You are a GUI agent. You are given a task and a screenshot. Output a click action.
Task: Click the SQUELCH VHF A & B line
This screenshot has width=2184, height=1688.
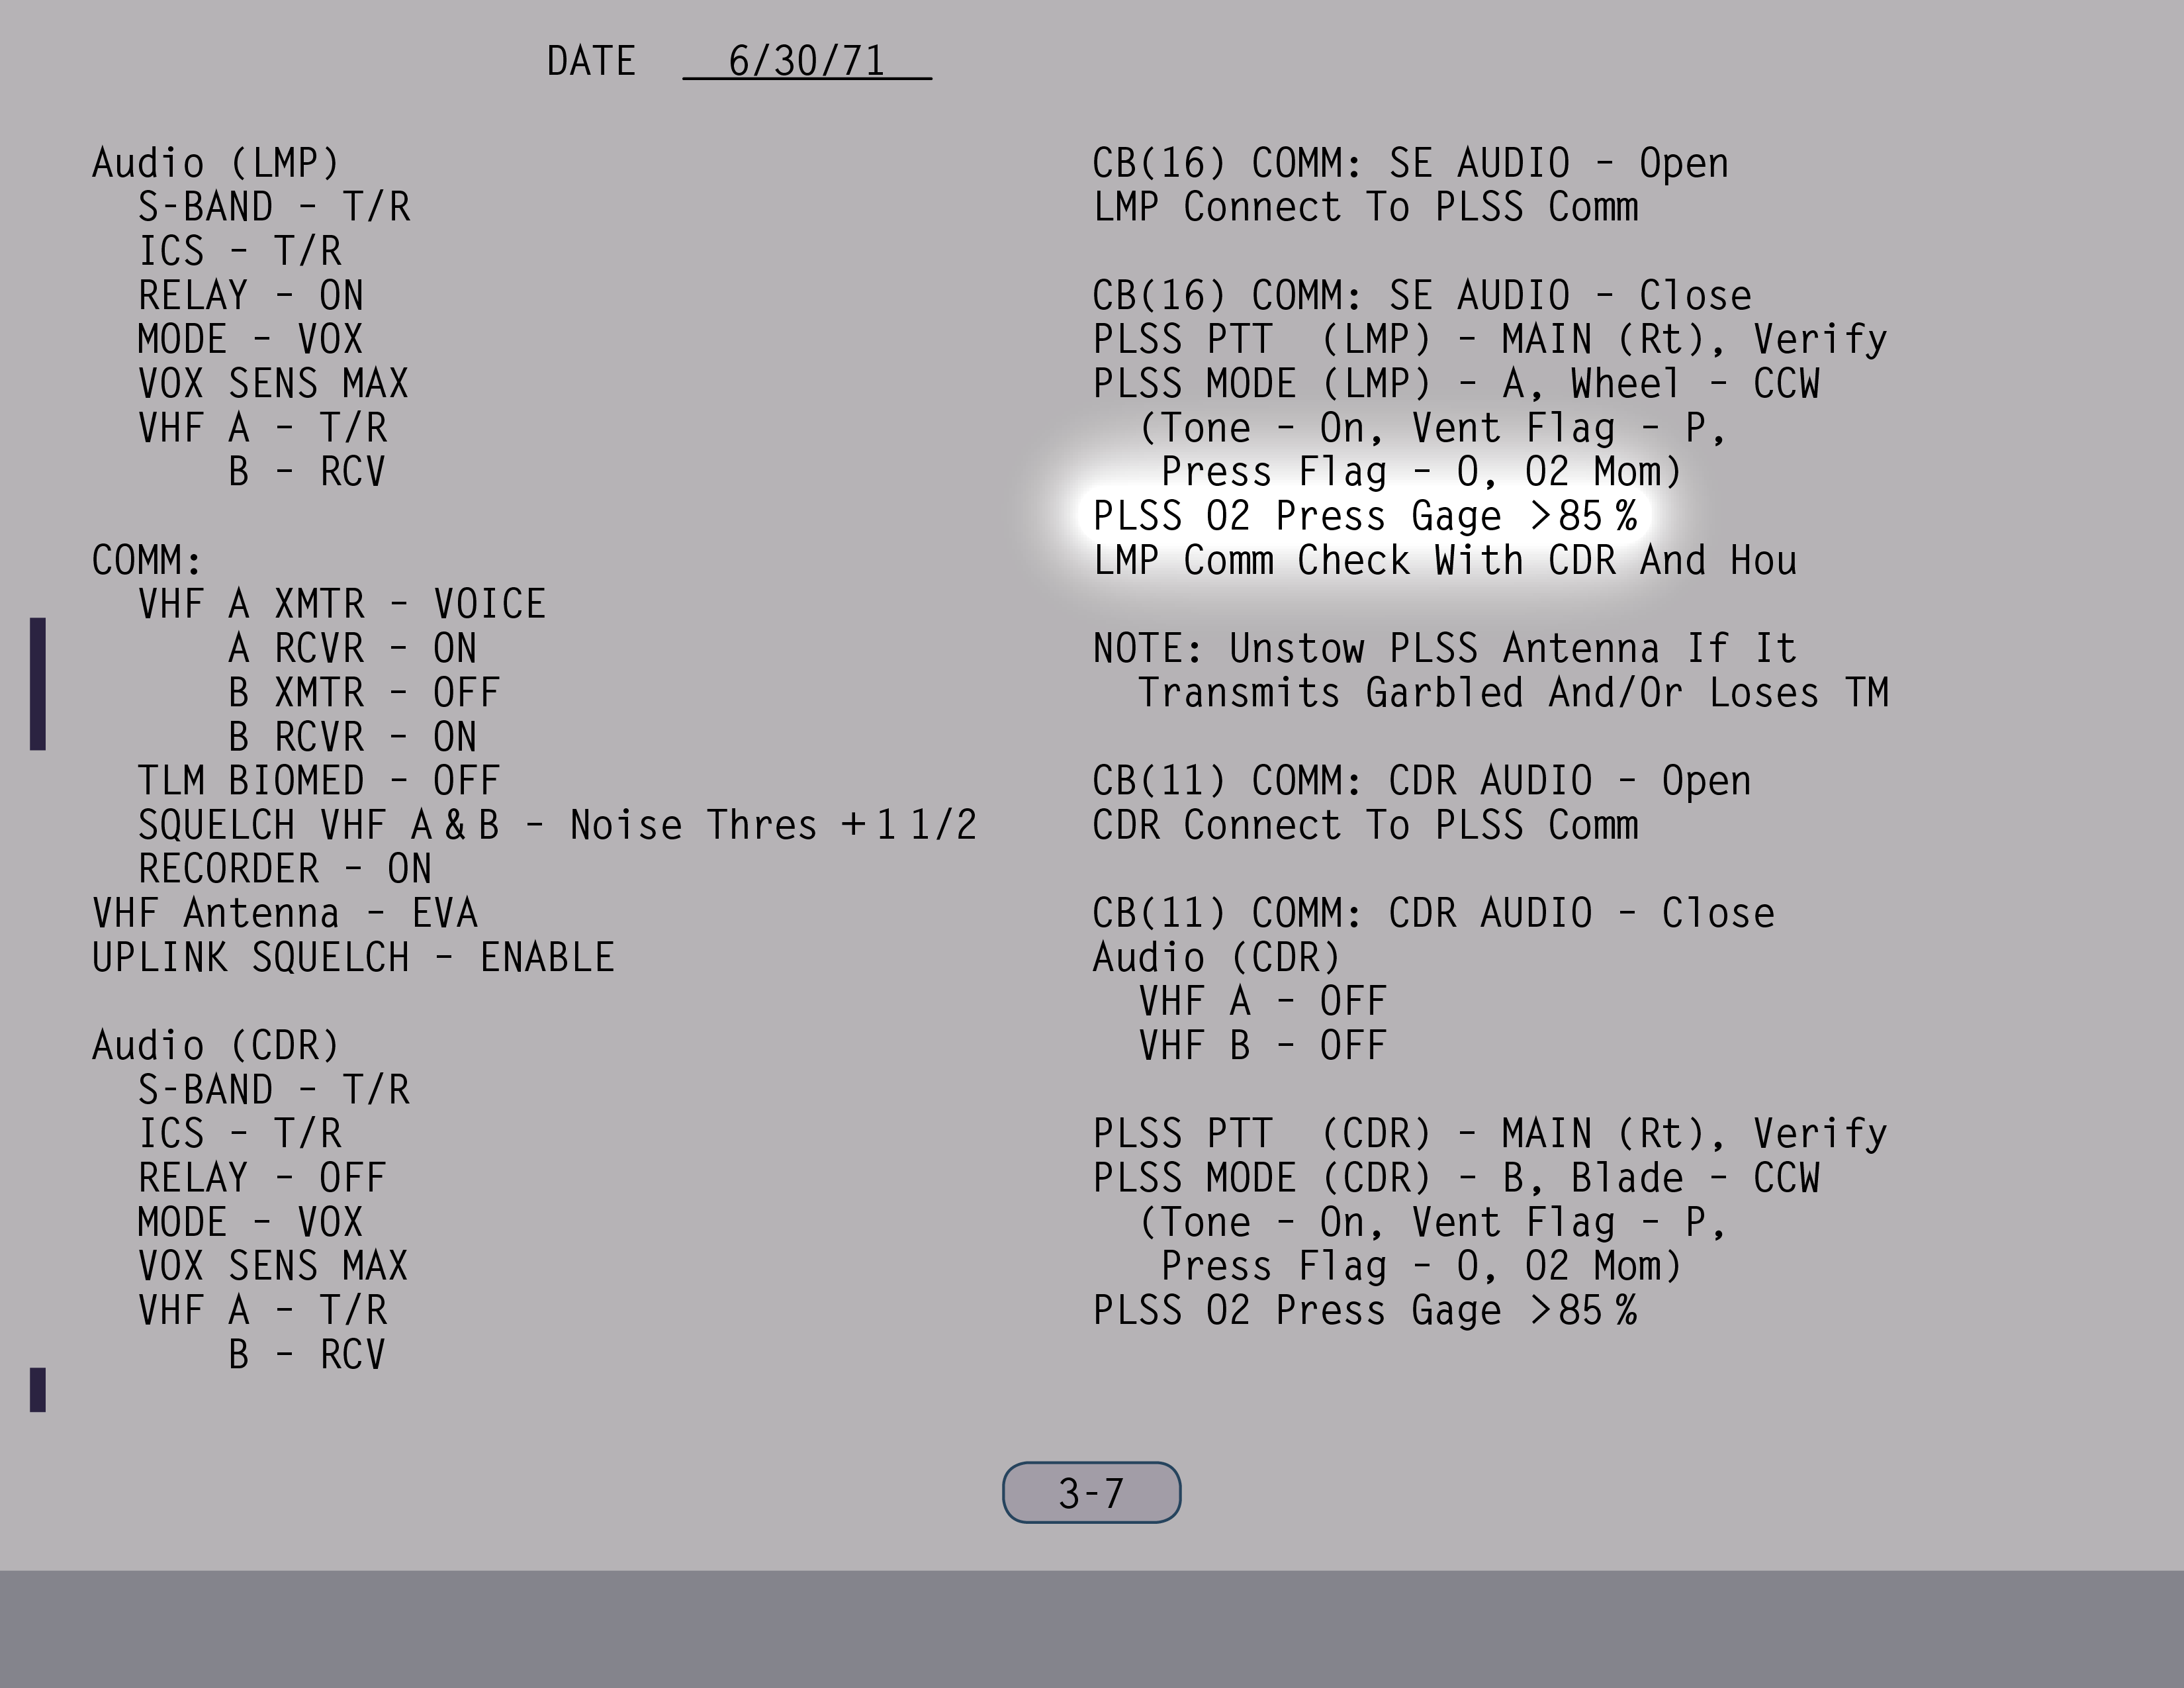[557, 825]
